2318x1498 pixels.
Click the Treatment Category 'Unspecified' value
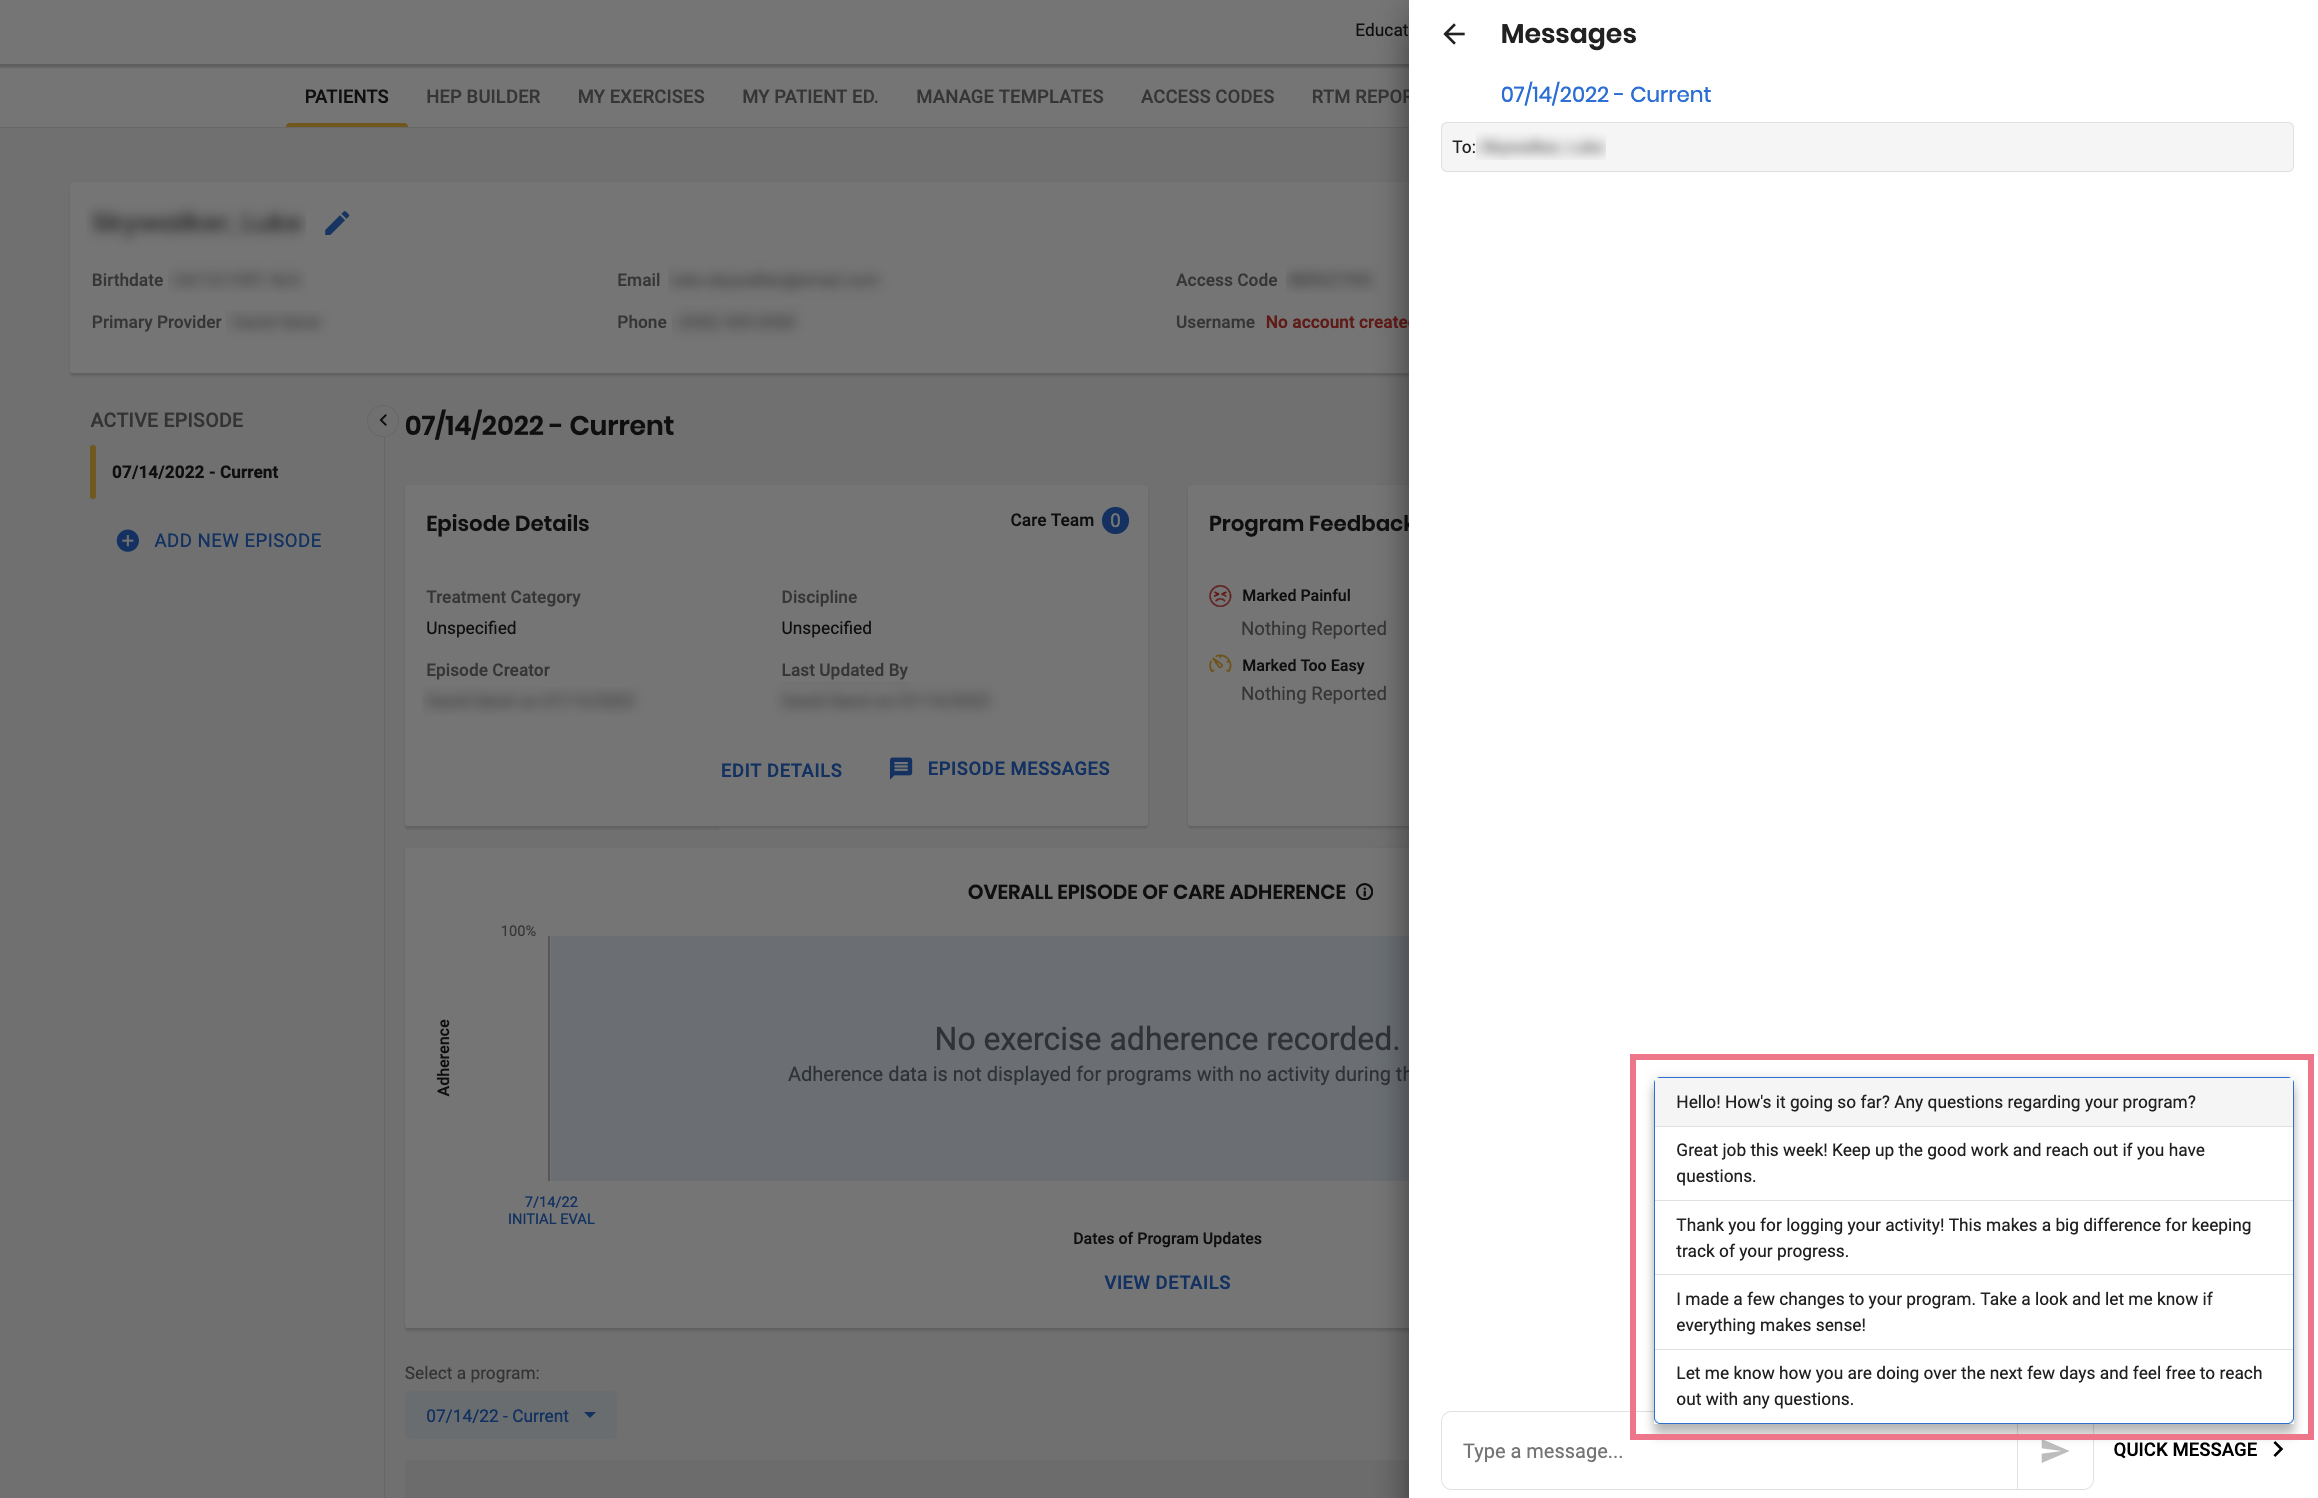pos(471,628)
